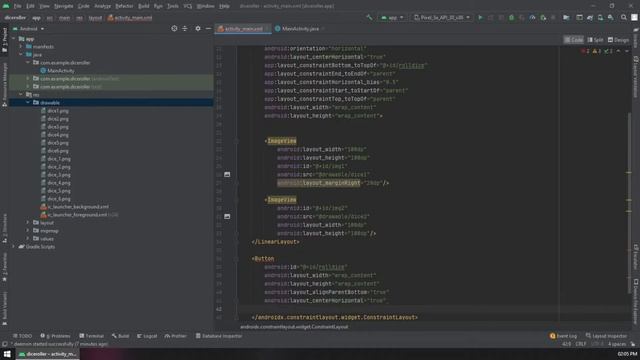Click the Windows Start button
The height and width of the screenshot is (360, 640).
[7, 354]
